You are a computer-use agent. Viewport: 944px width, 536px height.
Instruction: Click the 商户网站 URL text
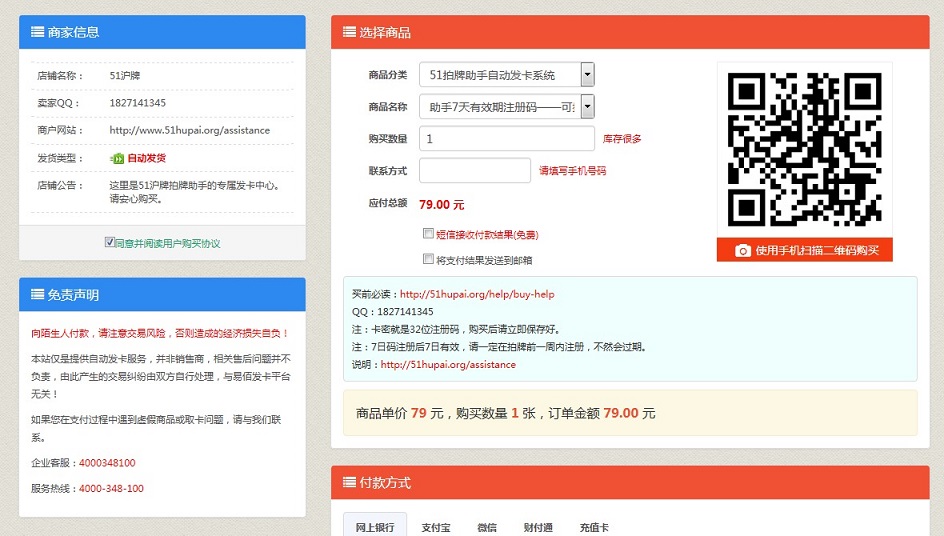pos(190,130)
